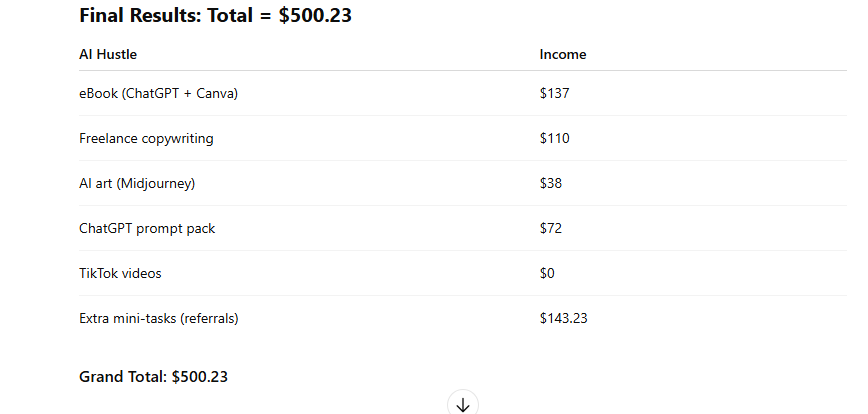This screenshot has width=868, height=414.
Task: Click the $0 income value
Action: (x=547, y=273)
